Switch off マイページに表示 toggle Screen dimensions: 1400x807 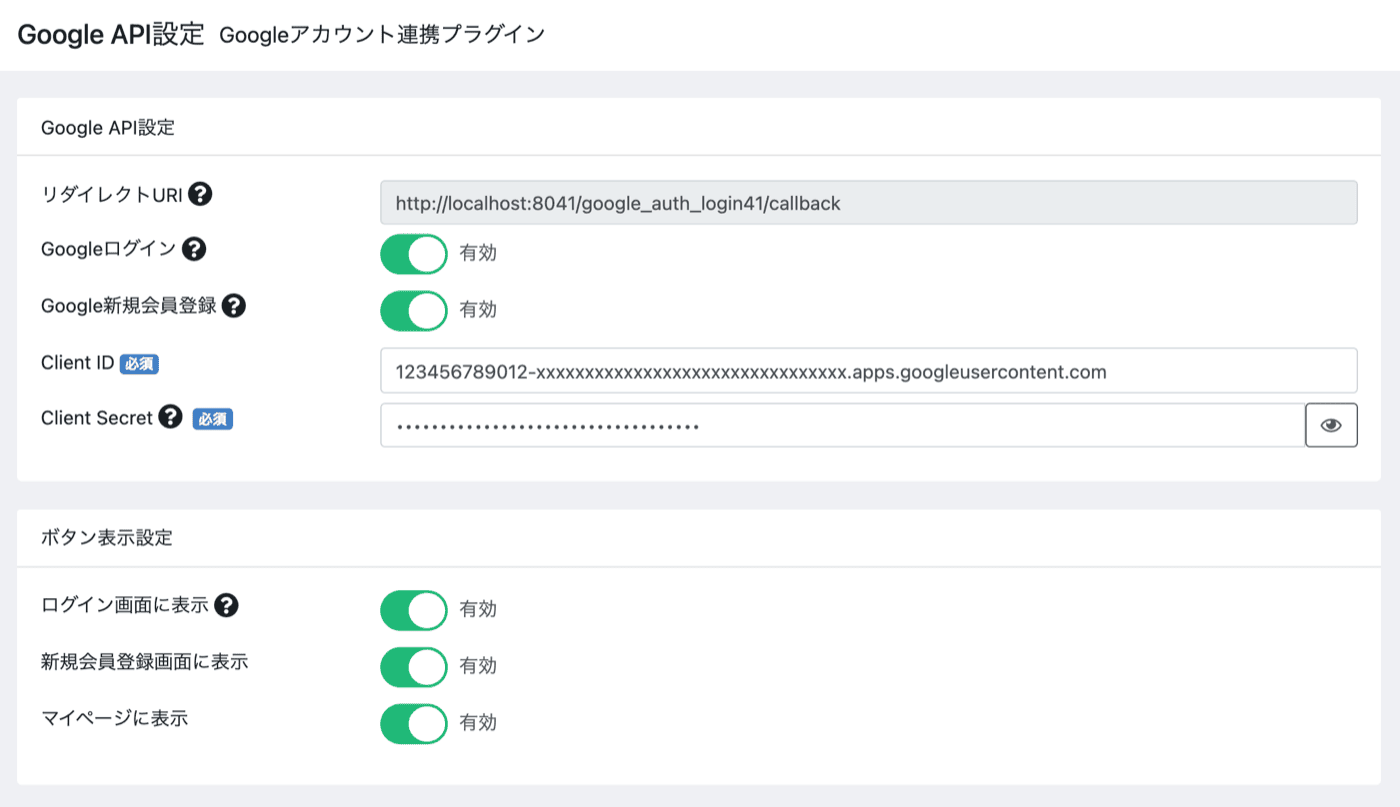pos(414,722)
